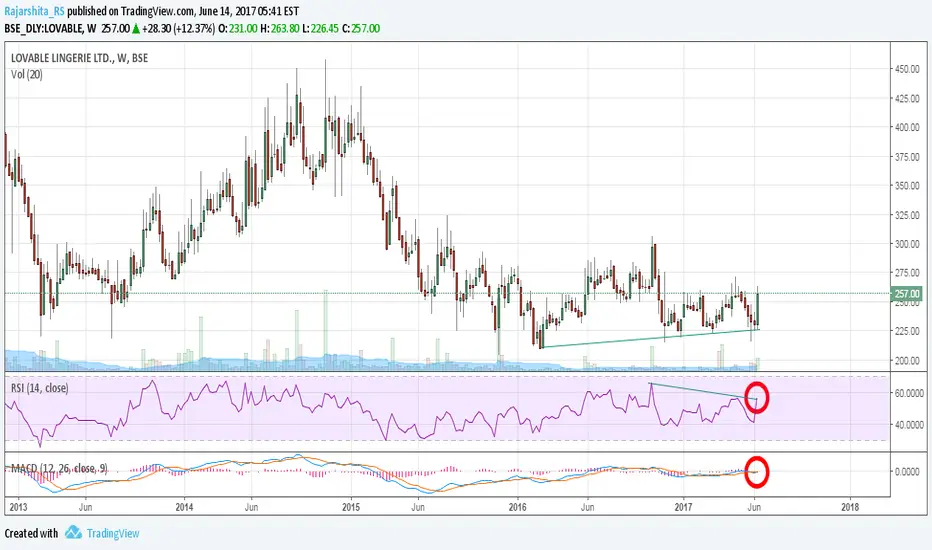This screenshot has height=550, width=932.
Task: Click the Jun label after 2017
Action: (754, 507)
